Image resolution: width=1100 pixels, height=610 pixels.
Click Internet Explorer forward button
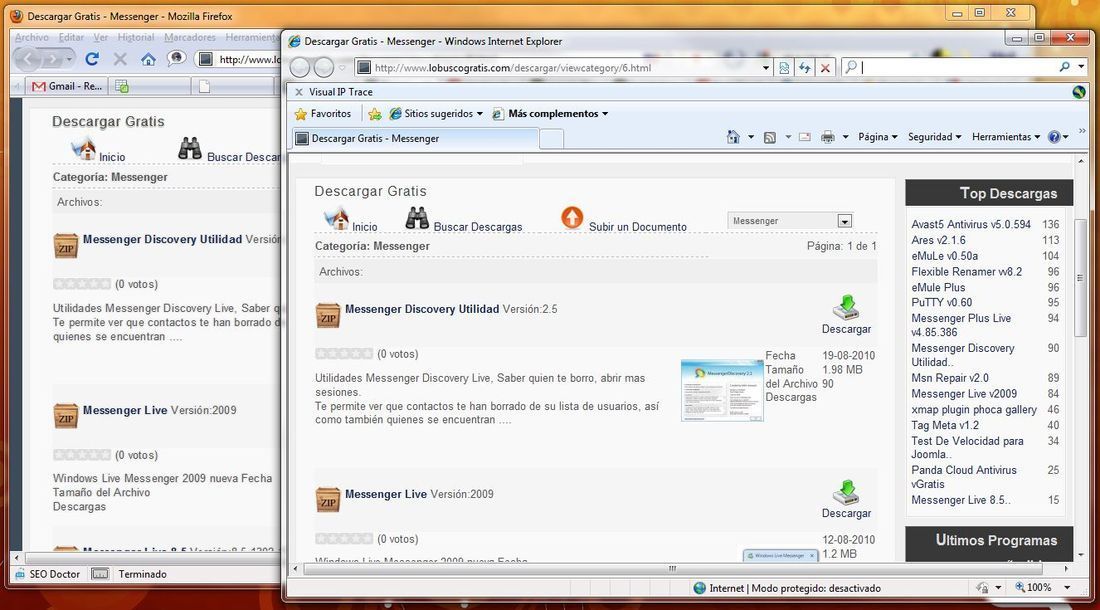[x=323, y=67]
